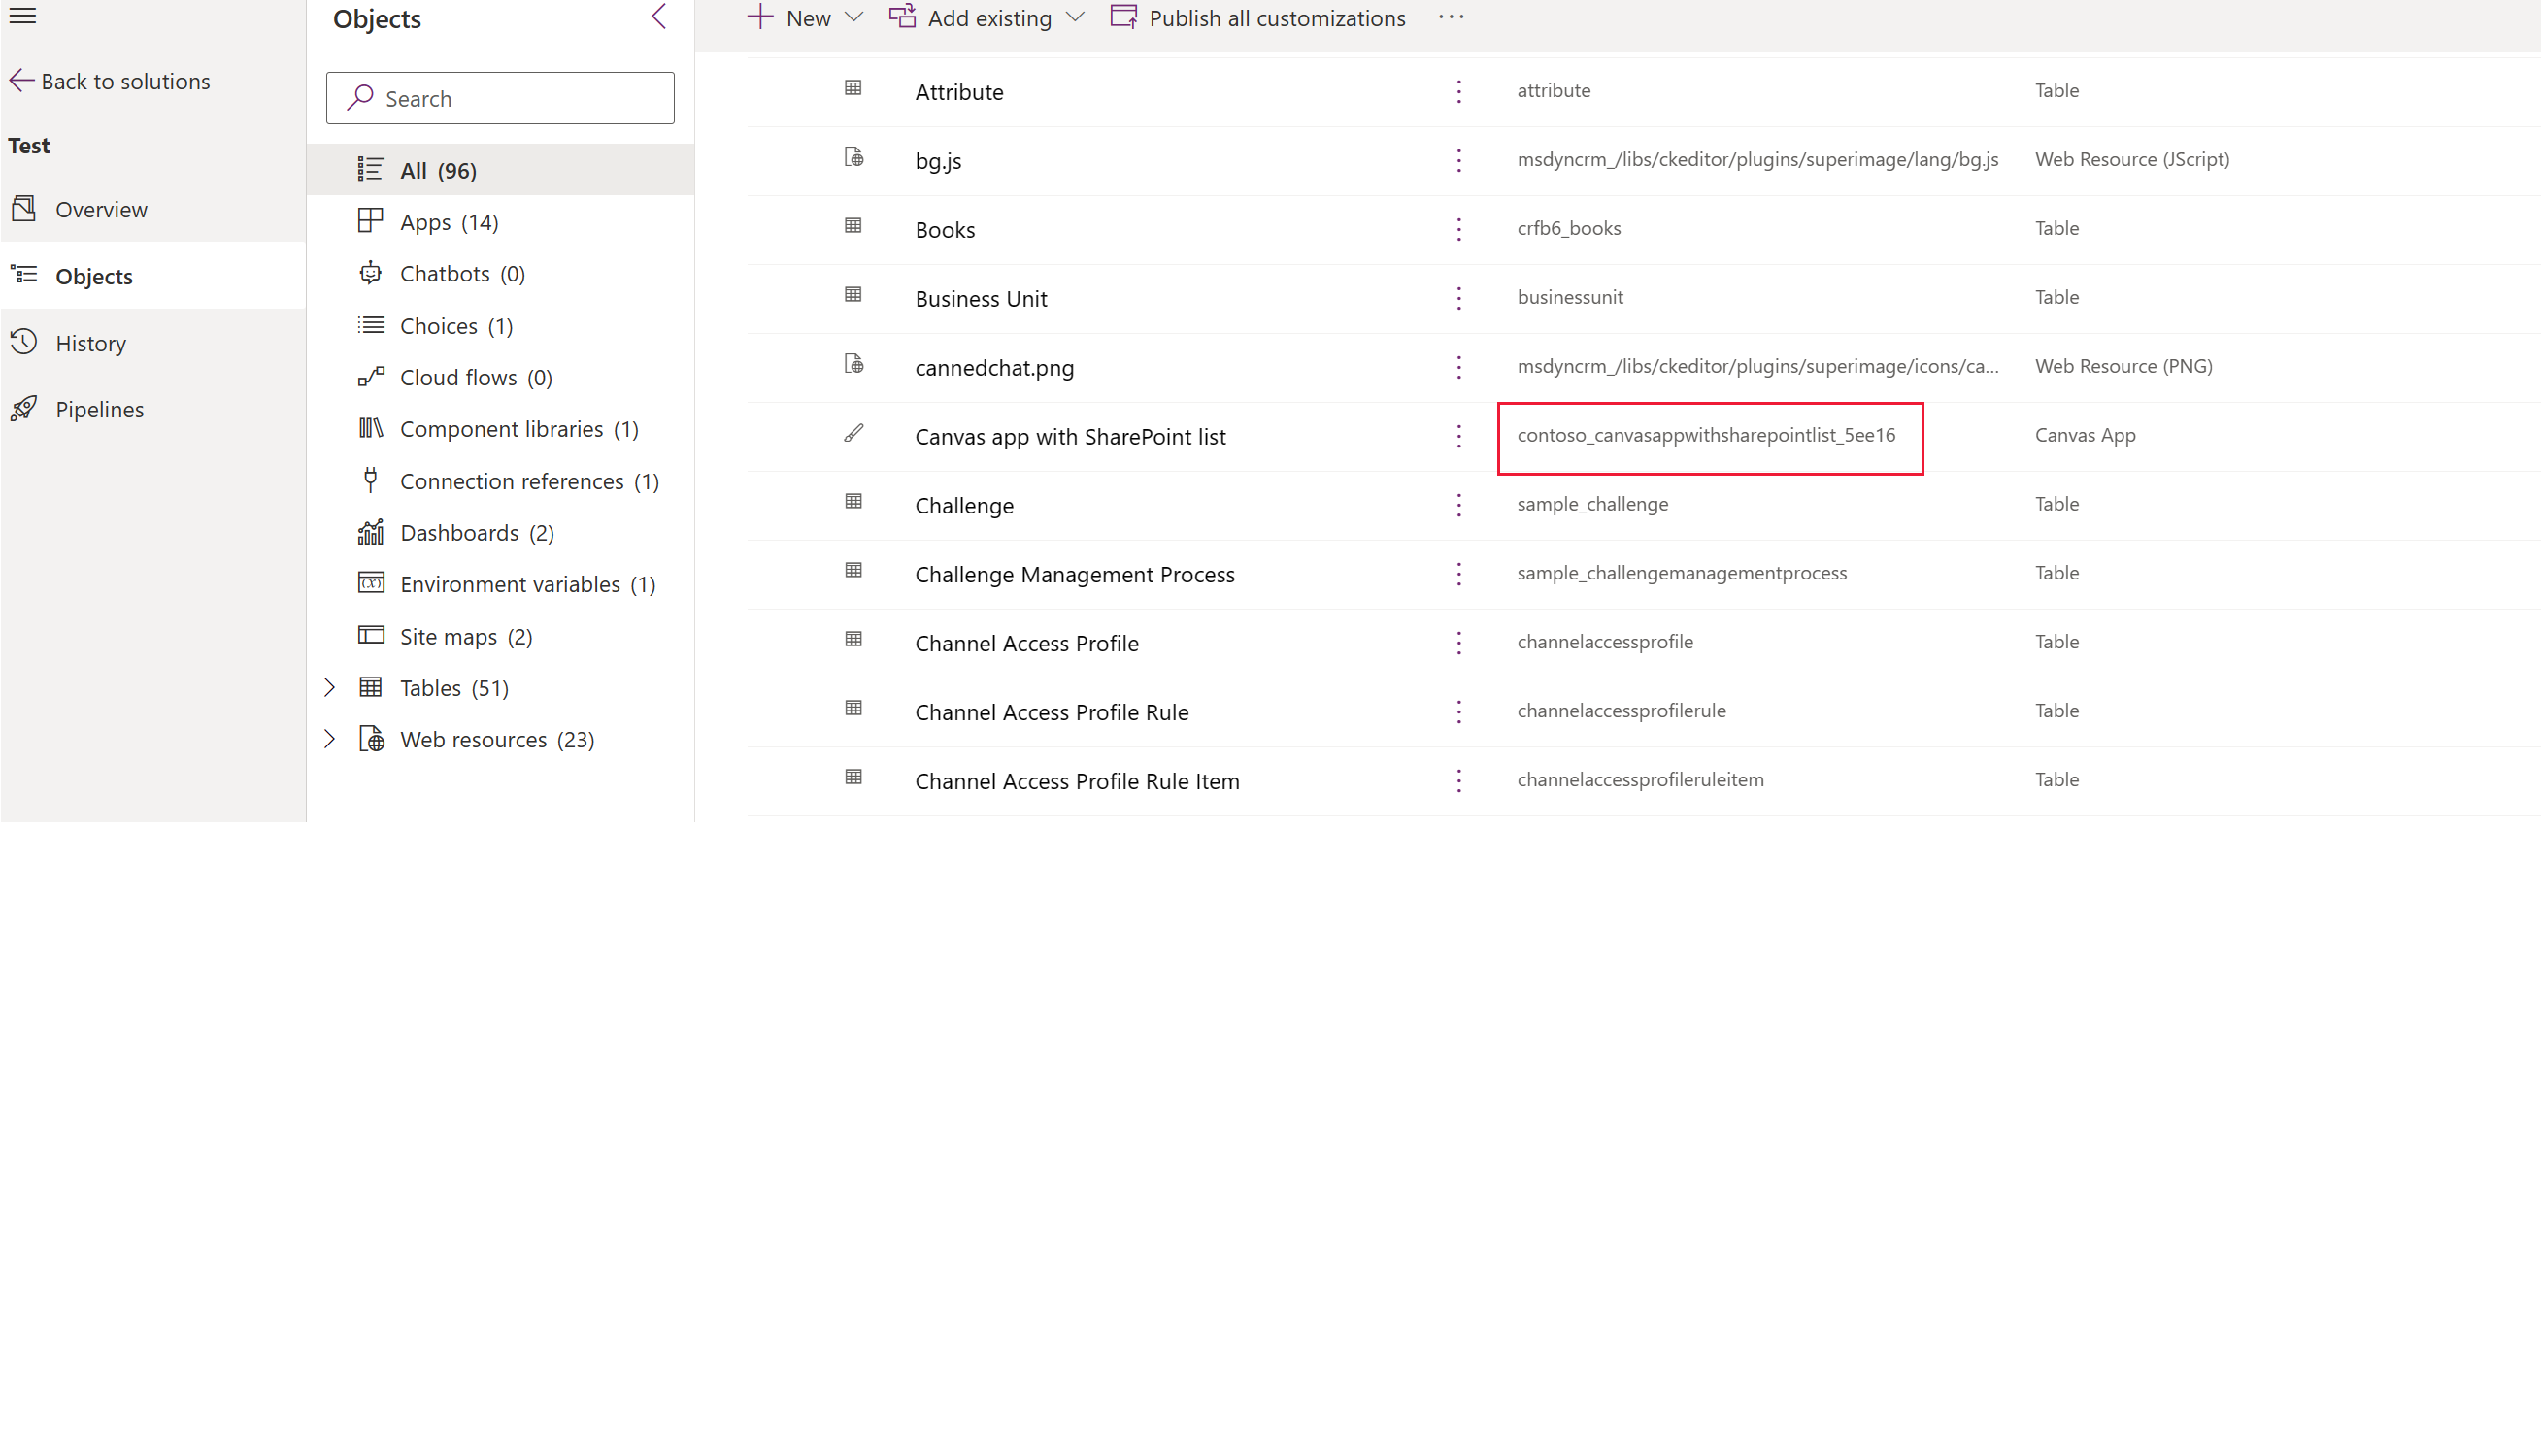Select Objects in left navigation
The width and height of the screenshot is (2541, 1456).
[x=94, y=276]
